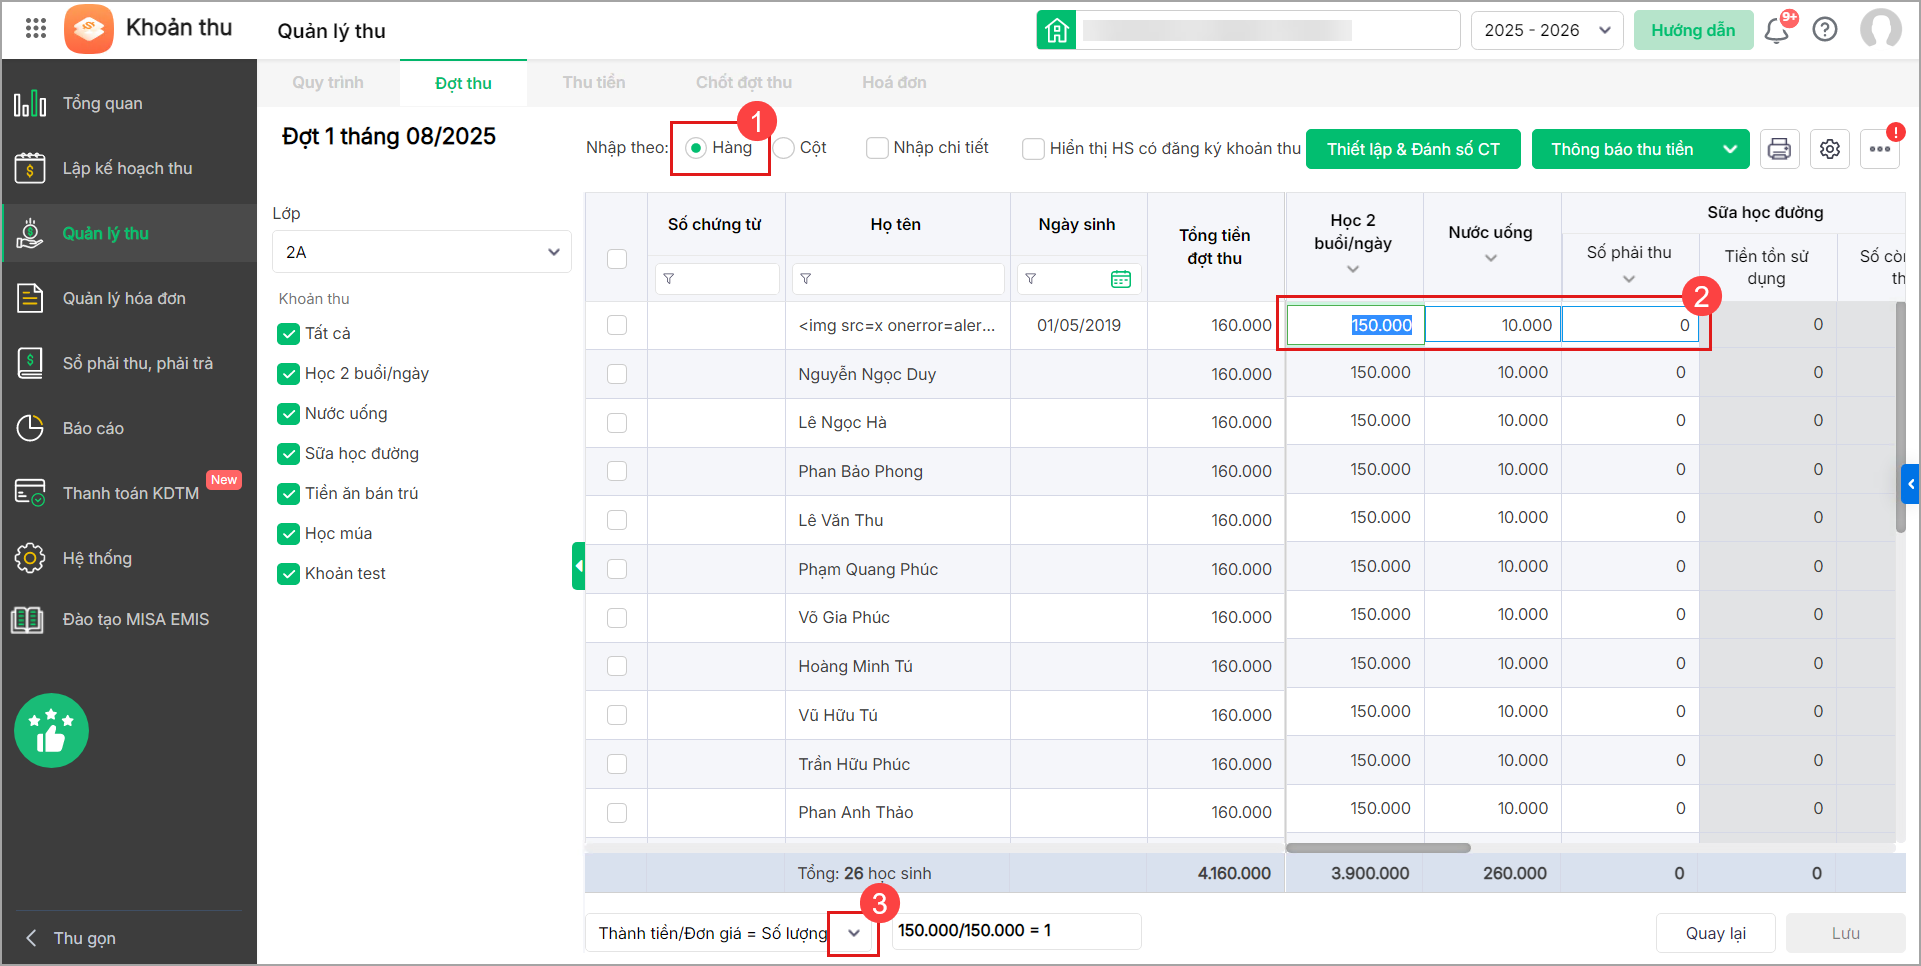Open the help question mark icon
The width and height of the screenshot is (1921, 966).
coord(1825,30)
